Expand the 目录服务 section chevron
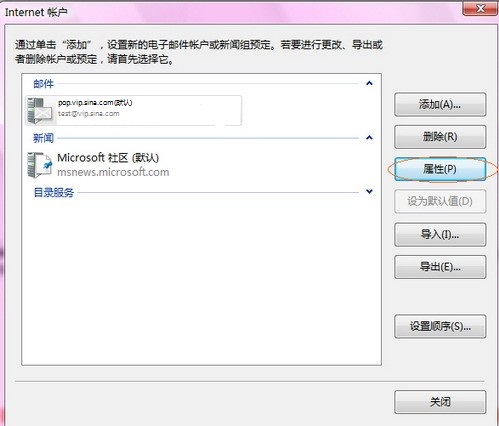Image resolution: width=499 pixels, height=426 pixels. (369, 192)
